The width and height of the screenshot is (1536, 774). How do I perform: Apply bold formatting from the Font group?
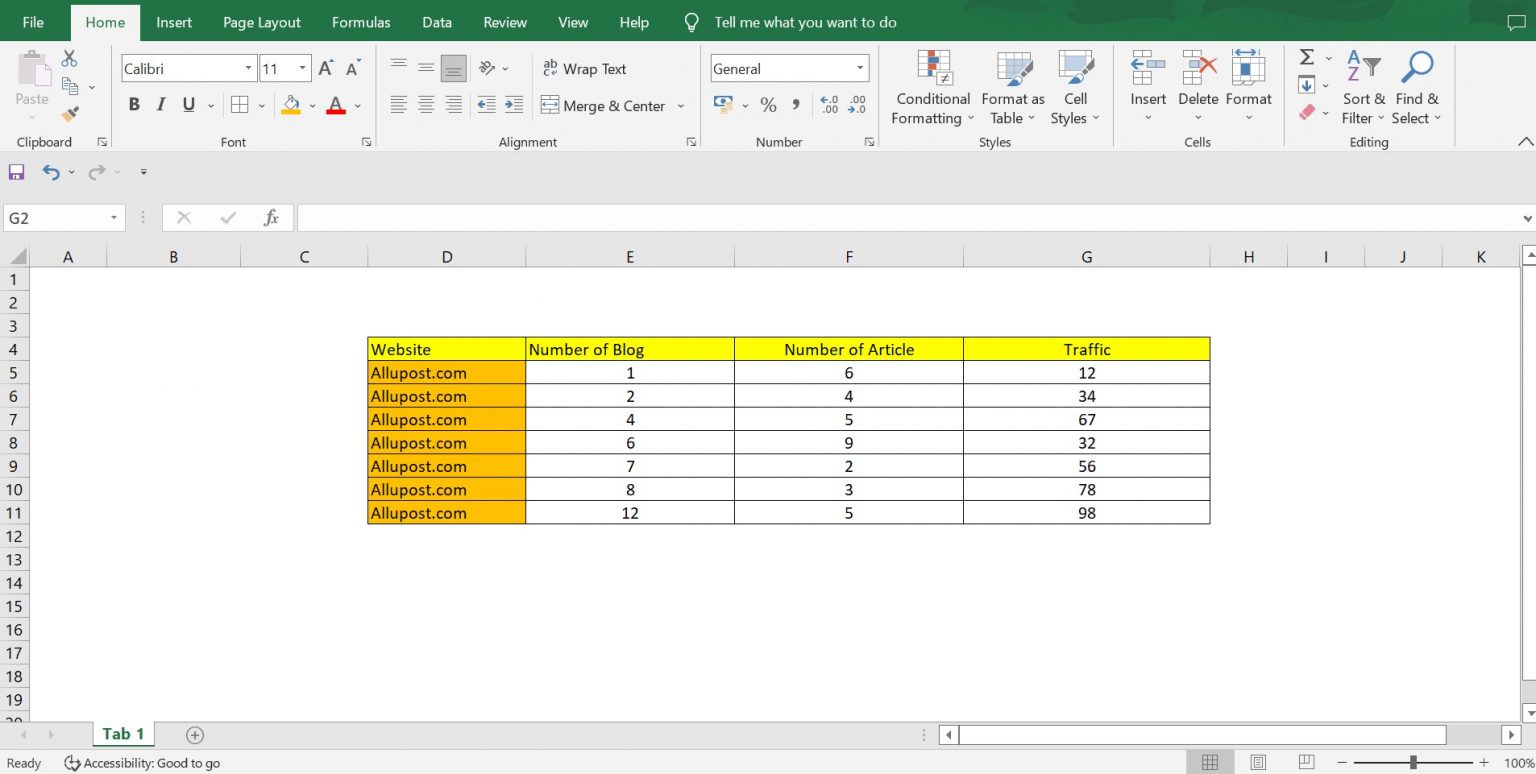point(134,104)
